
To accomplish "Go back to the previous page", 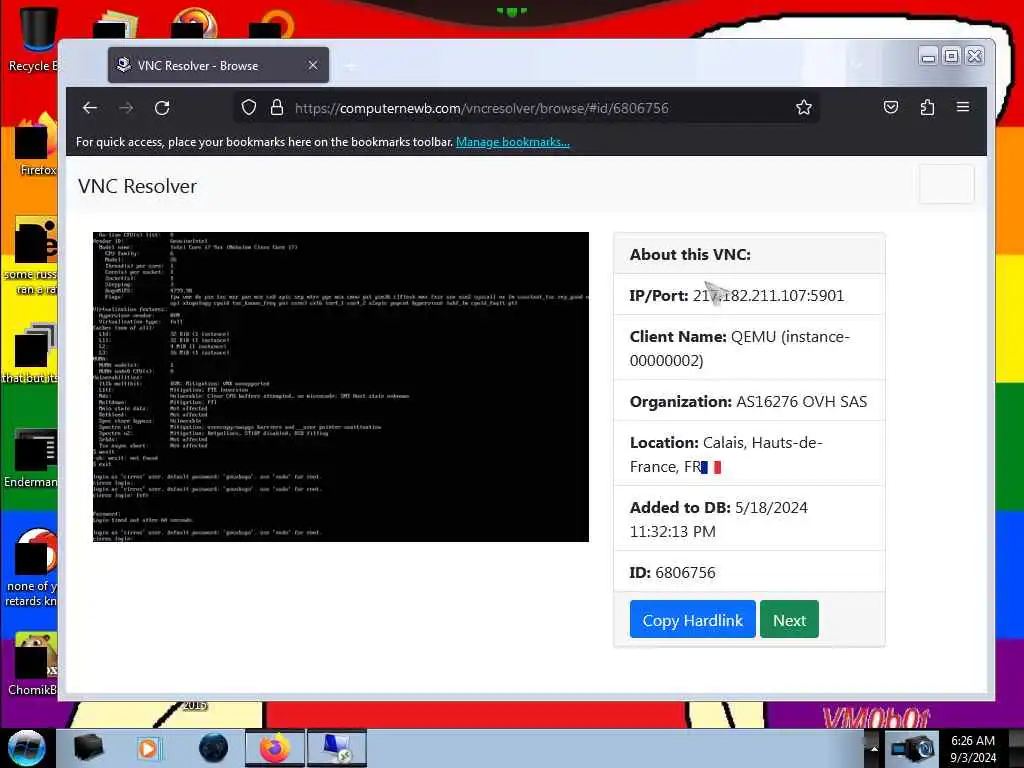I will pos(89,108).
